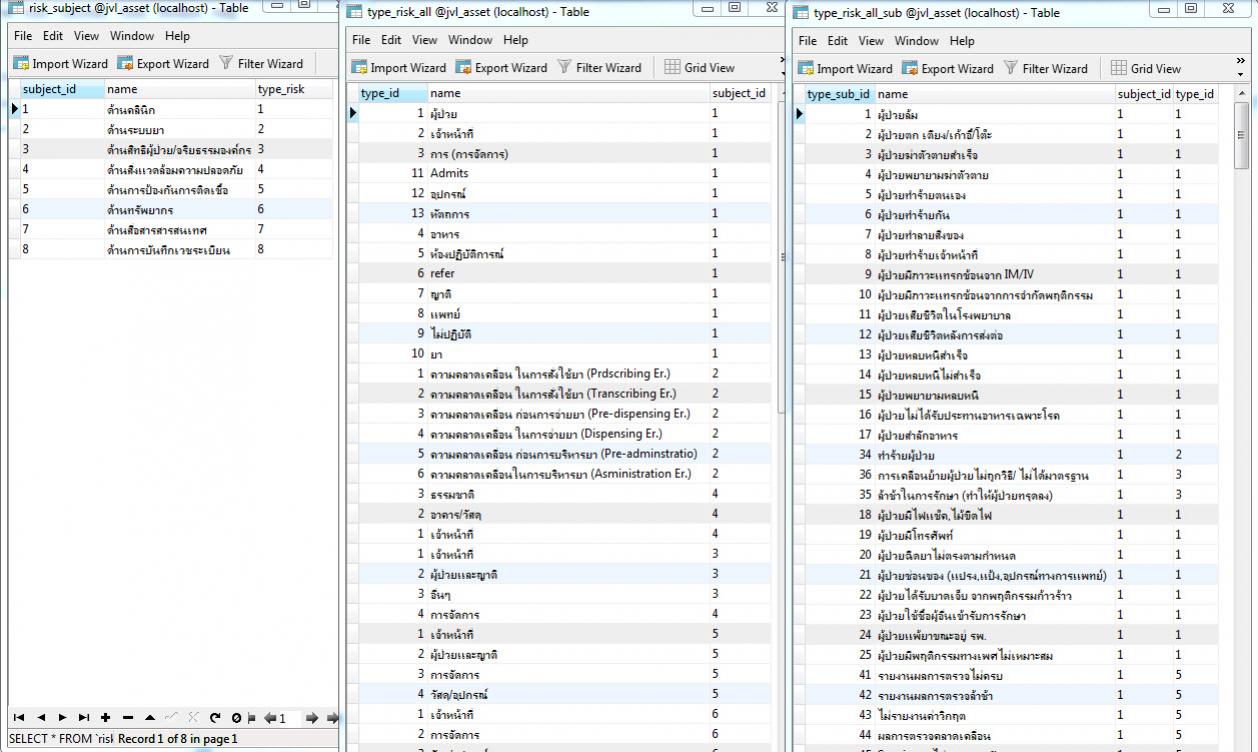Add a new record with plus icon
The height and width of the screenshot is (752, 1258).
pos(106,717)
